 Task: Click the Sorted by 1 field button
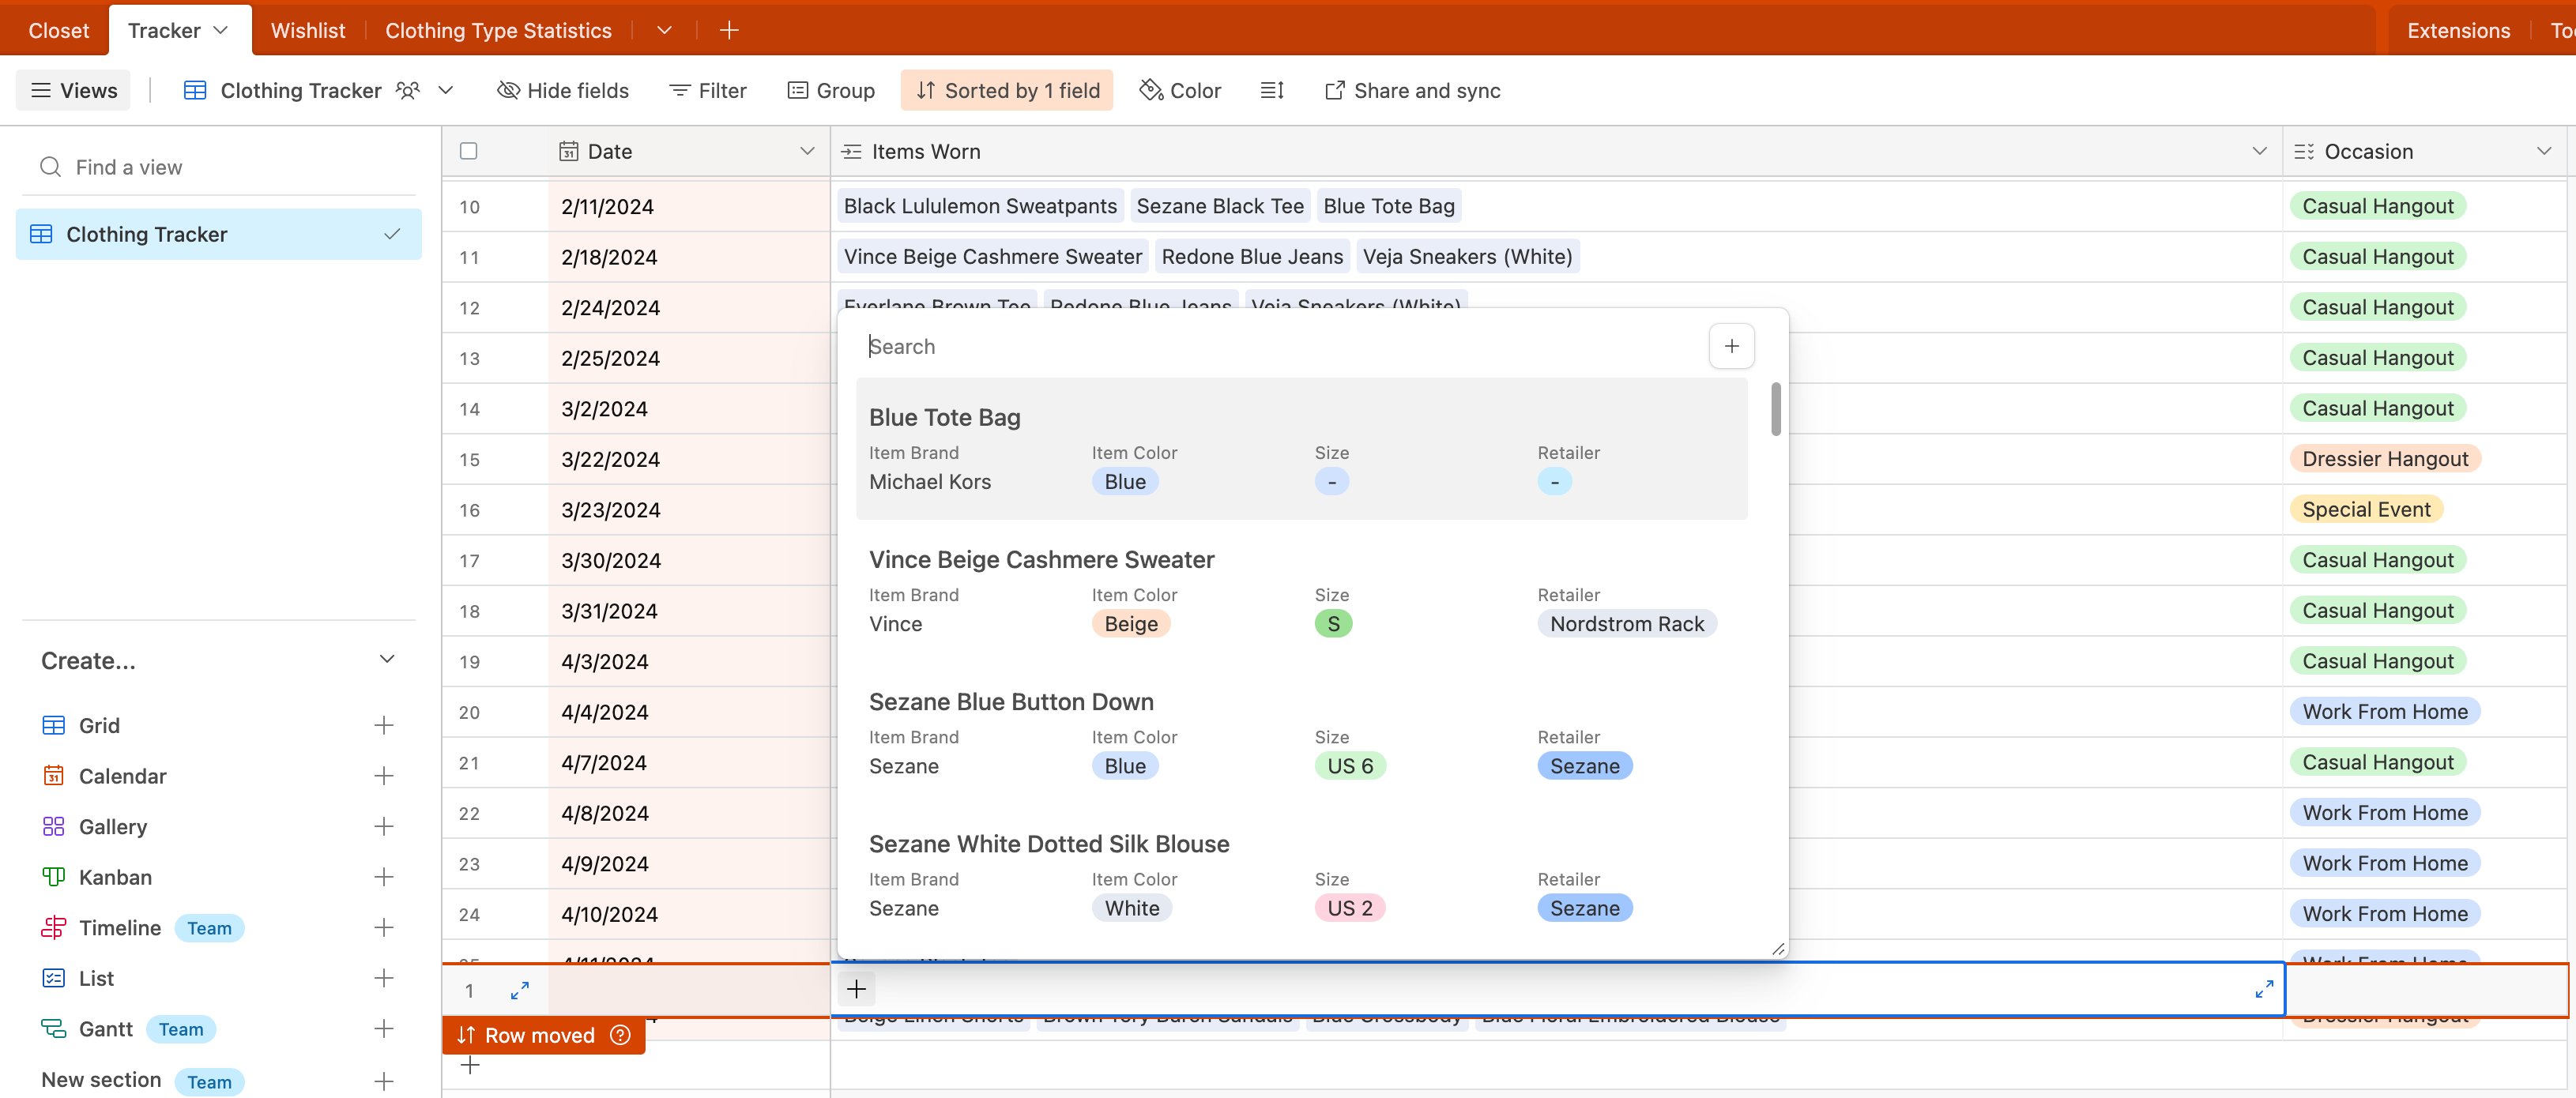pos(1006,90)
